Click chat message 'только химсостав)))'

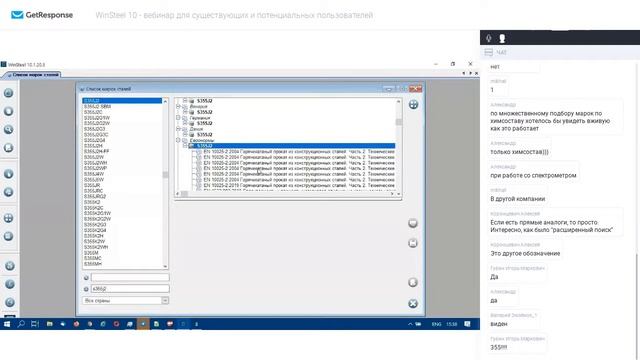pyautogui.click(x=519, y=152)
